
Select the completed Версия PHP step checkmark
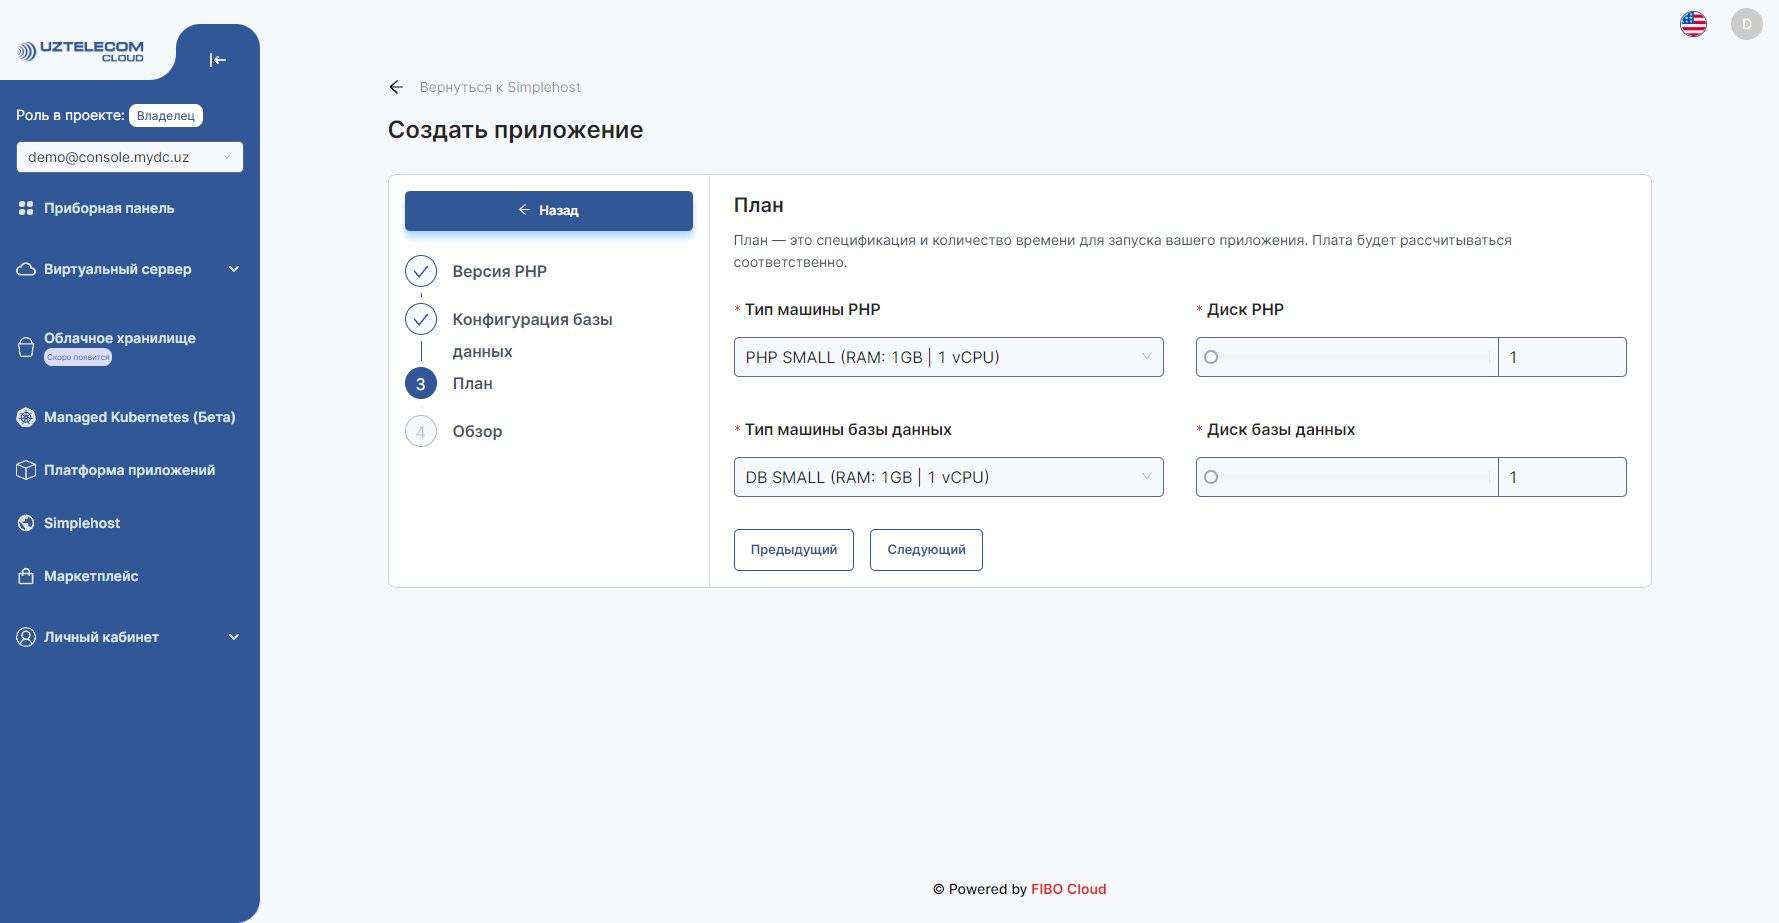click(421, 270)
